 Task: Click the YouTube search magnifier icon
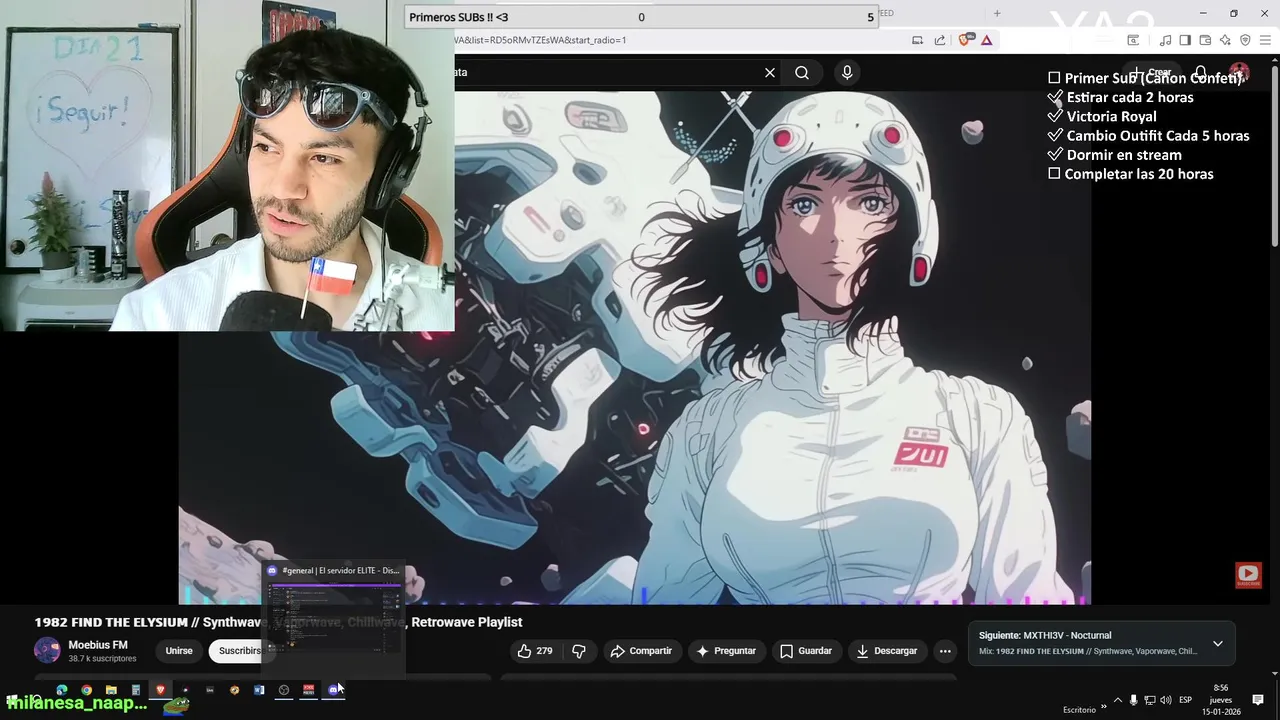pyautogui.click(x=802, y=72)
